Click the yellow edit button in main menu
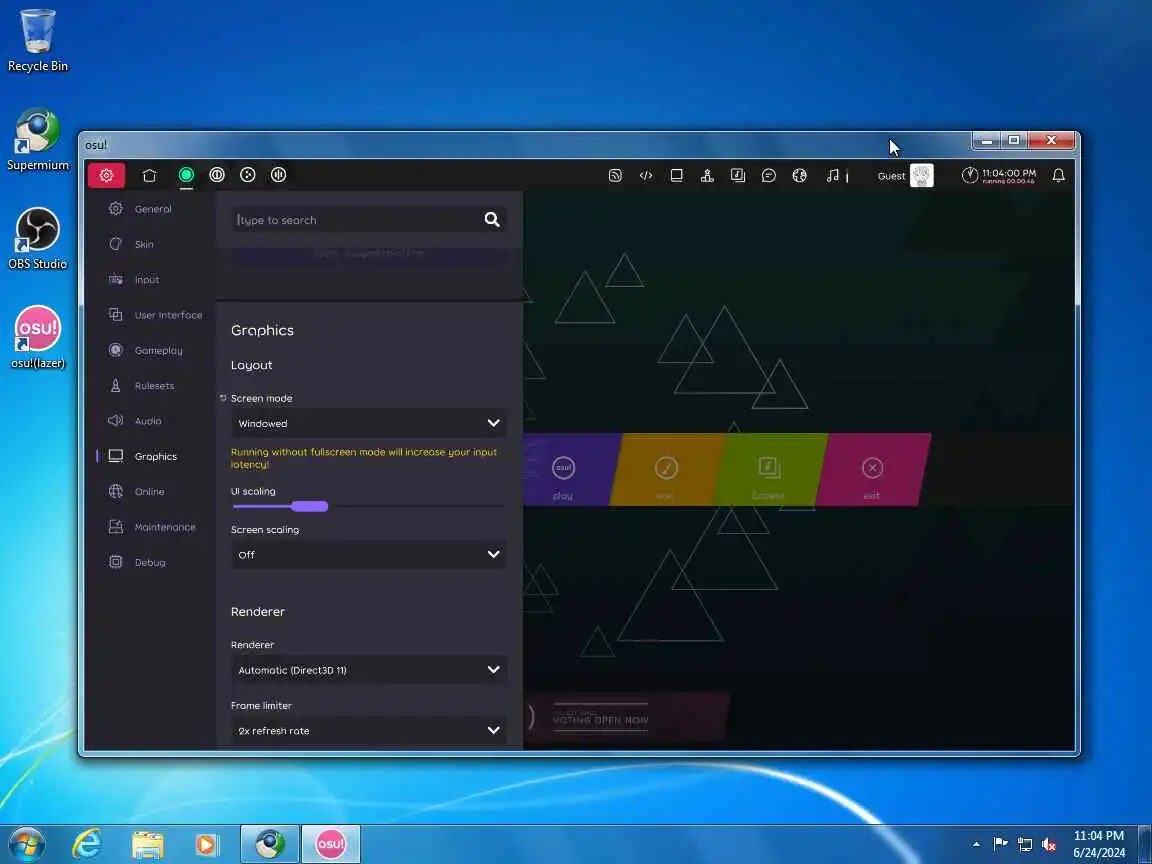 point(667,469)
